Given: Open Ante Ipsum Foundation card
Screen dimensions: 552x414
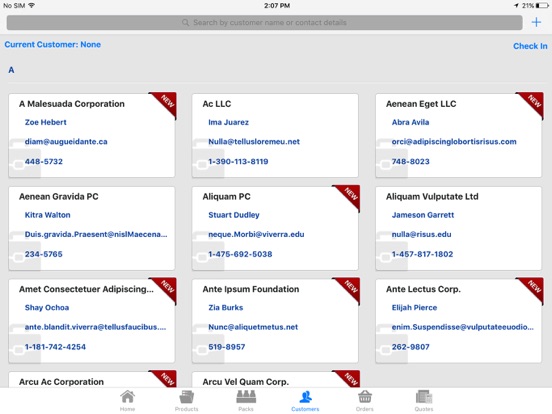Looking at the screenshot, I should (275, 321).
